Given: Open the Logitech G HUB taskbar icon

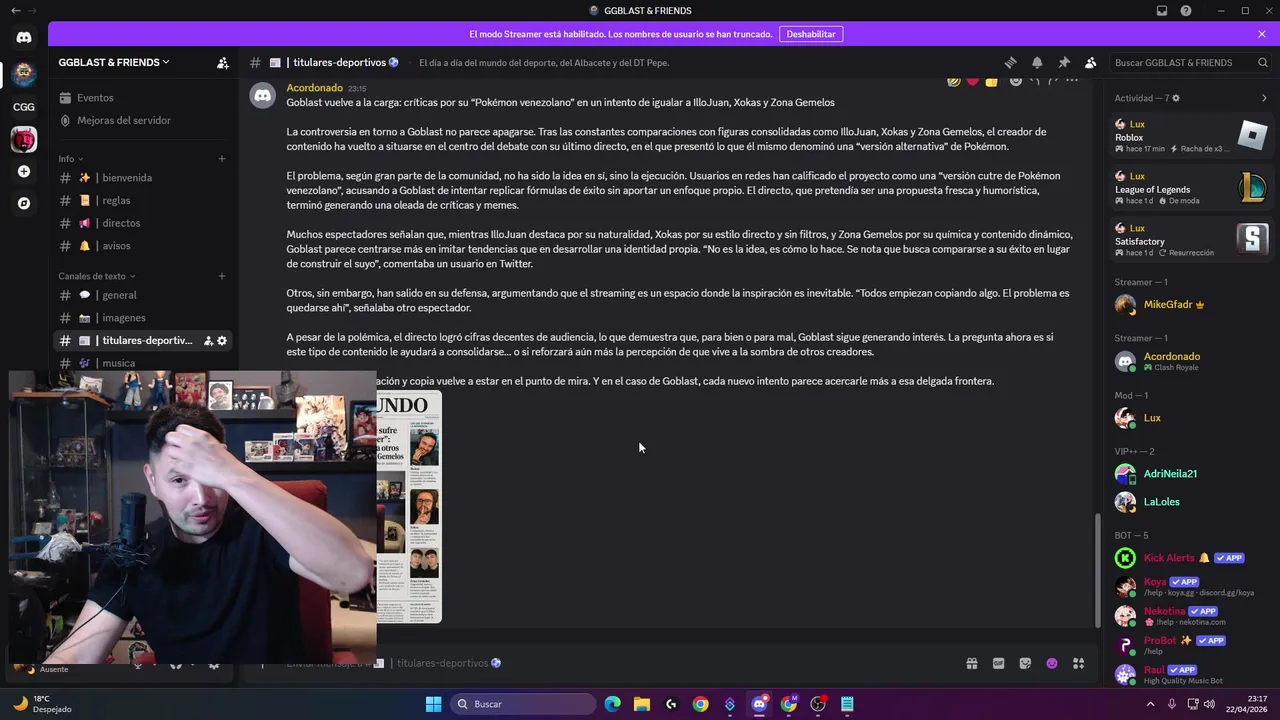Looking at the screenshot, I should [671, 704].
